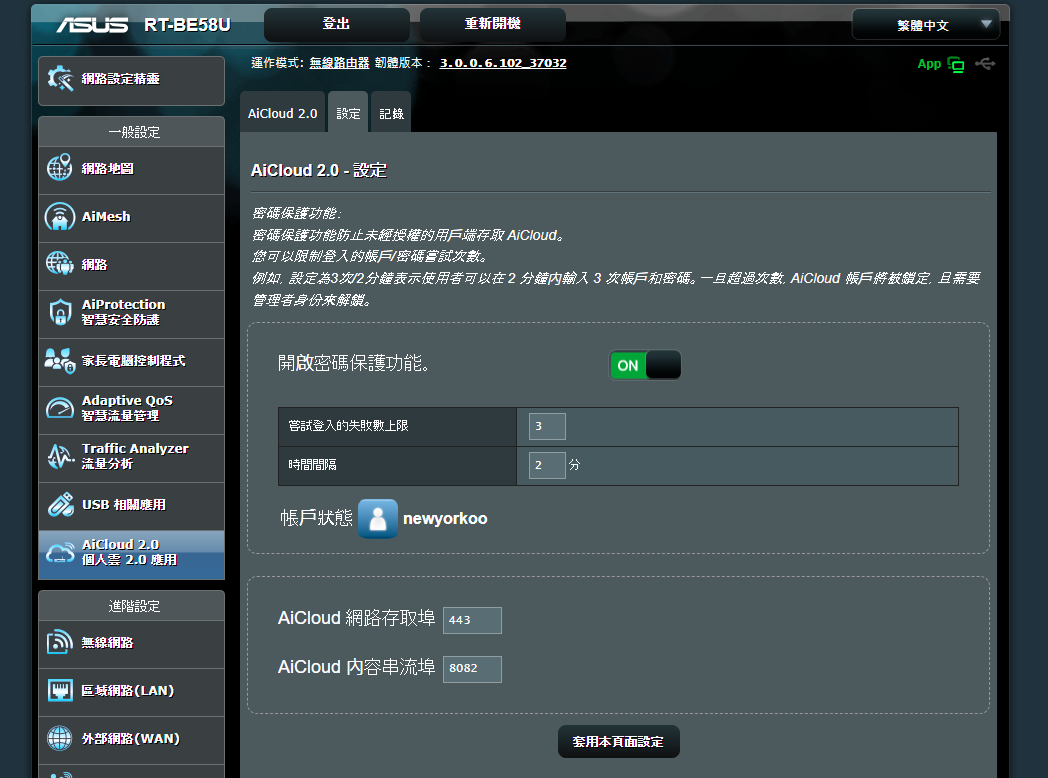Switch to the 記錄 tab
Image resolution: width=1048 pixels, height=778 pixels.
pos(391,113)
